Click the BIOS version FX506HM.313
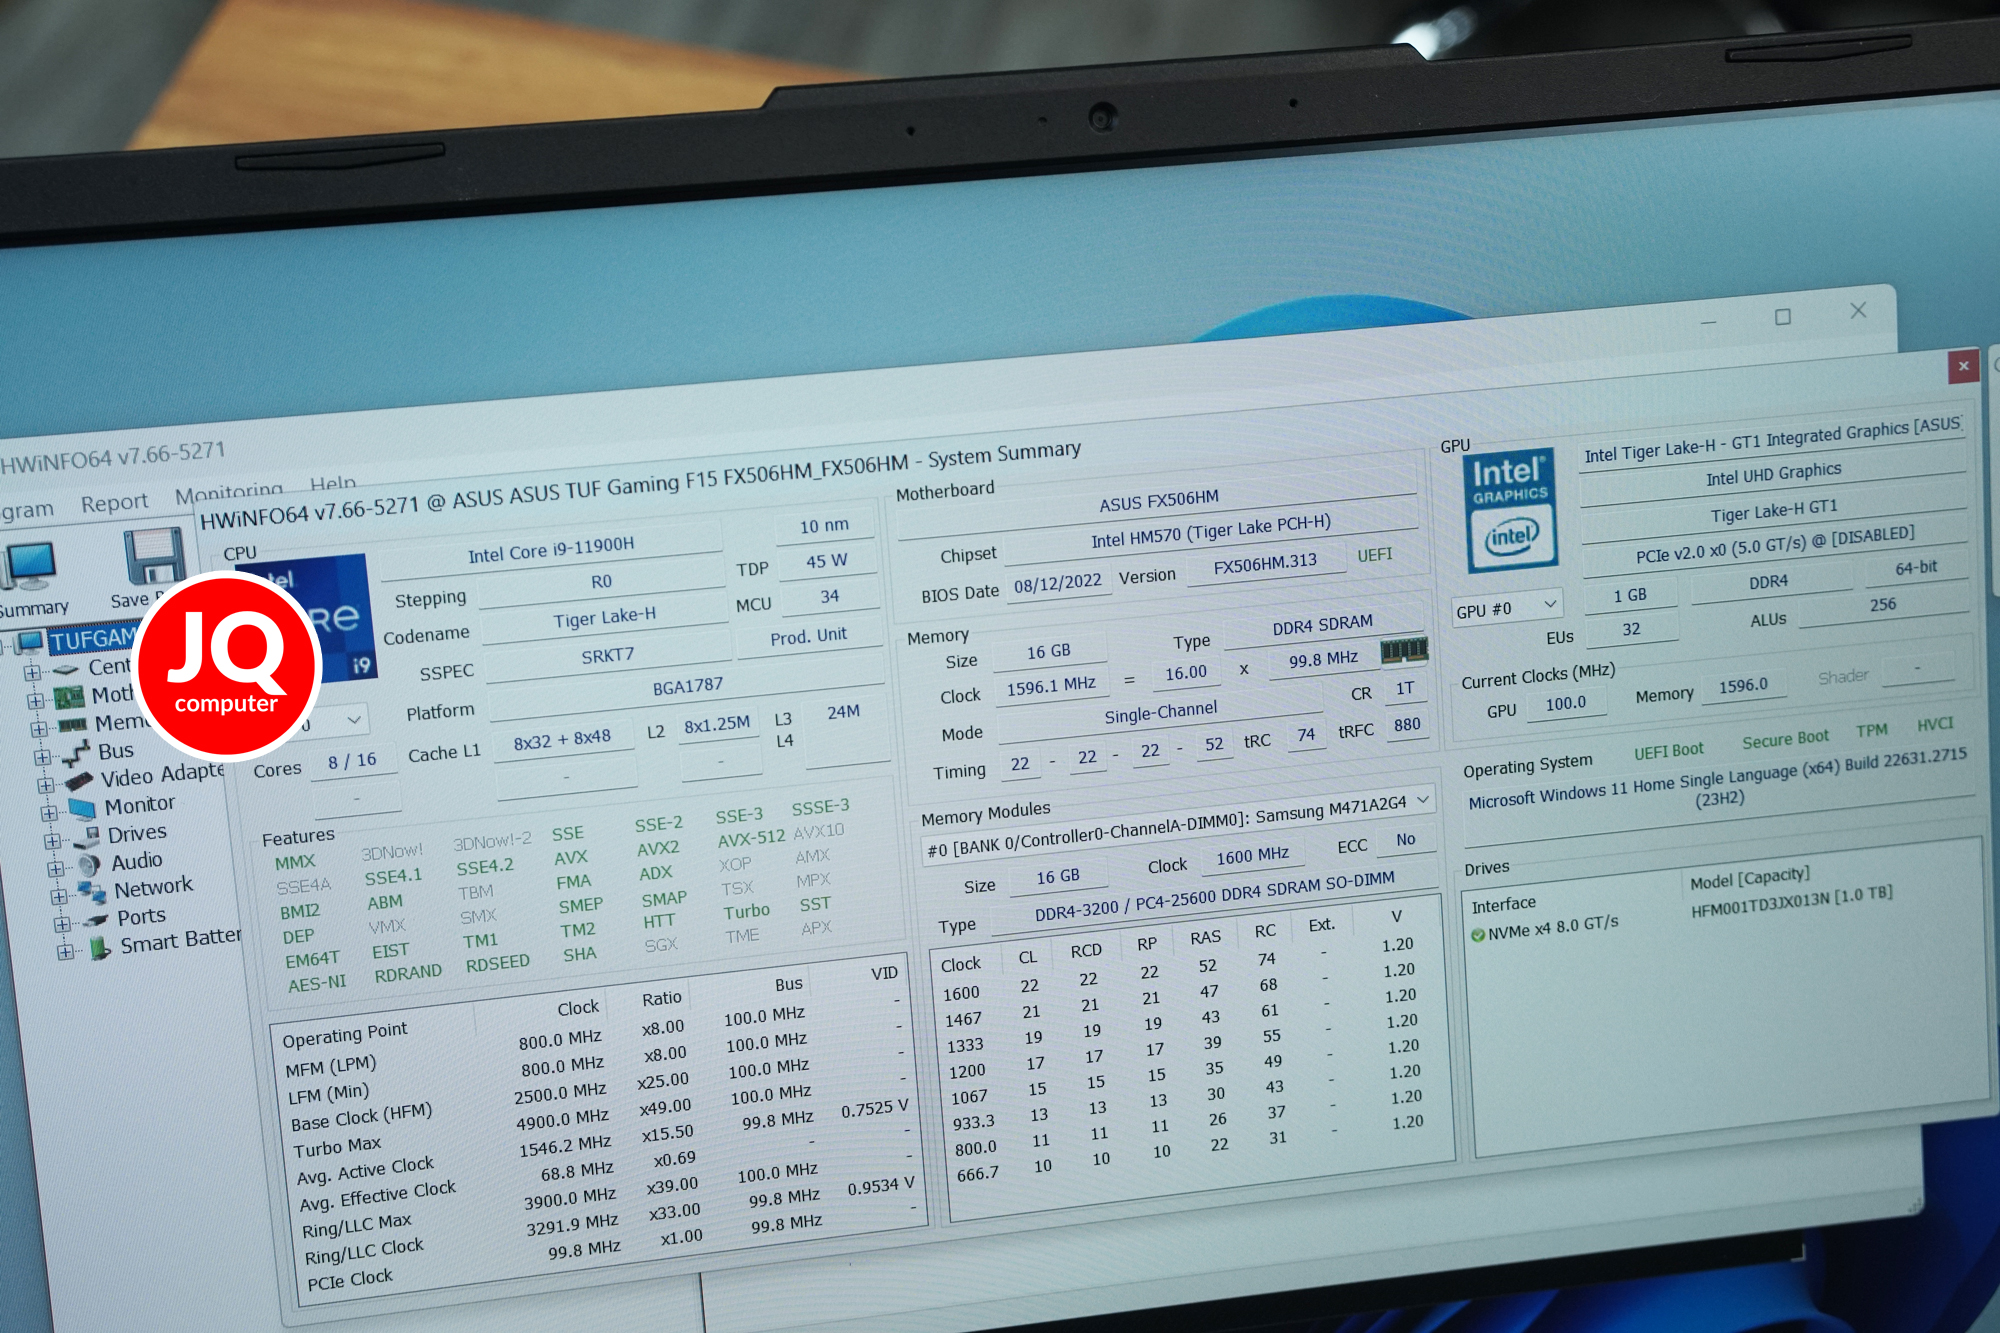This screenshot has width=2000, height=1333. [x=1264, y=563]
